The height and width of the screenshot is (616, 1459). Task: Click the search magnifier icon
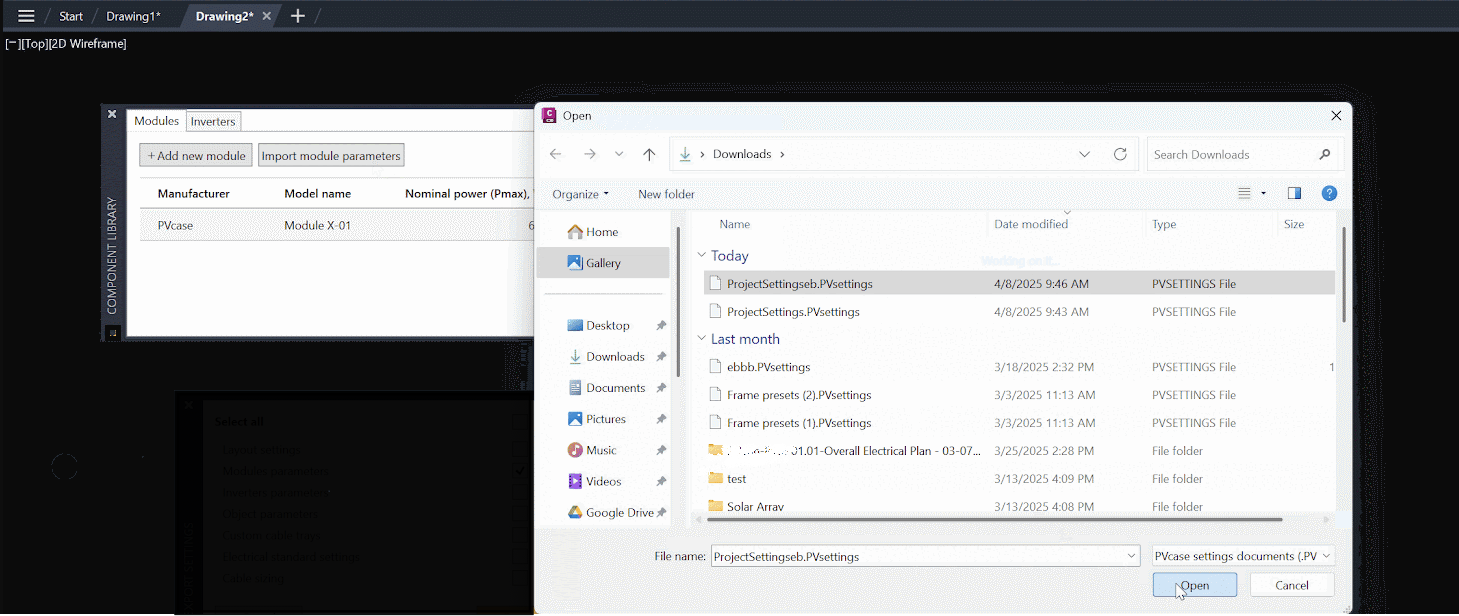[x=1325, y=154]
